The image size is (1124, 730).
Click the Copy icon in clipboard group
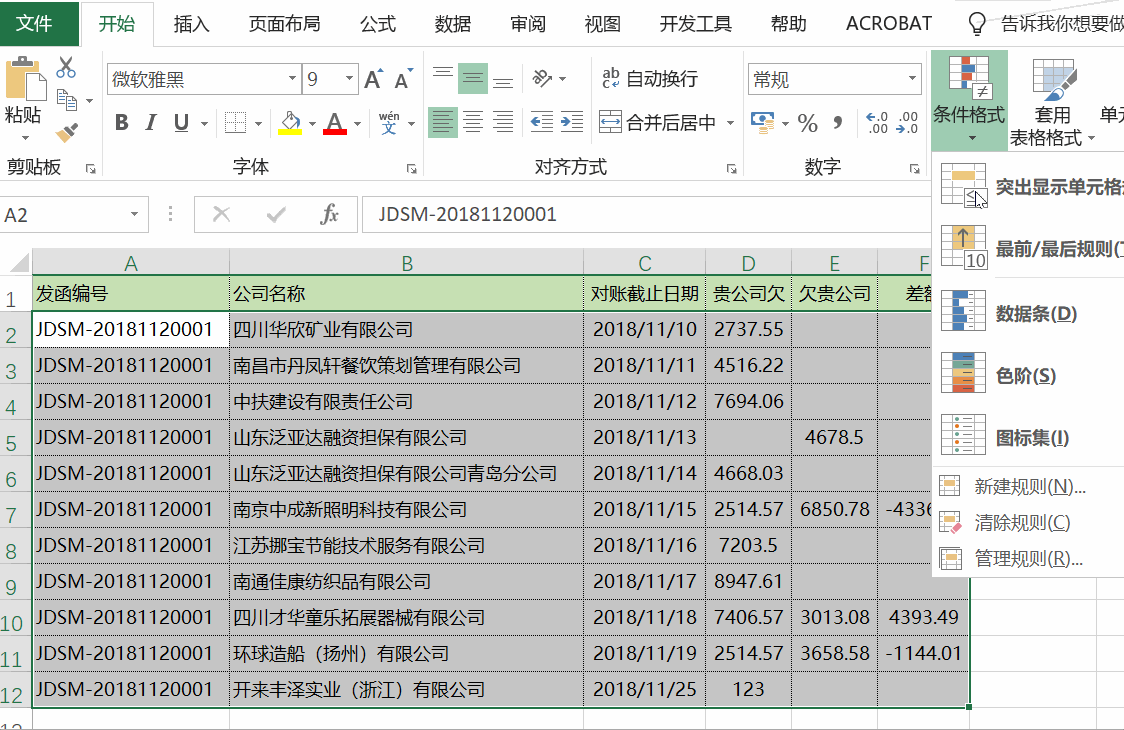67,100
